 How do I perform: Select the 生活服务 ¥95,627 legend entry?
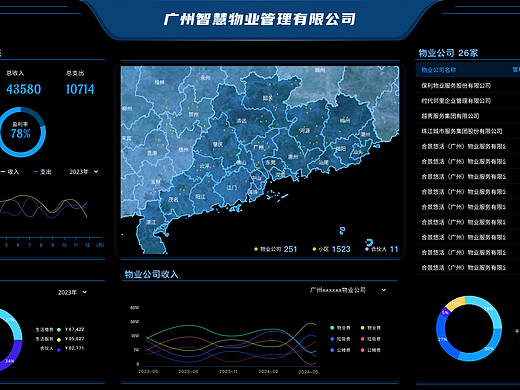point(60,339)
